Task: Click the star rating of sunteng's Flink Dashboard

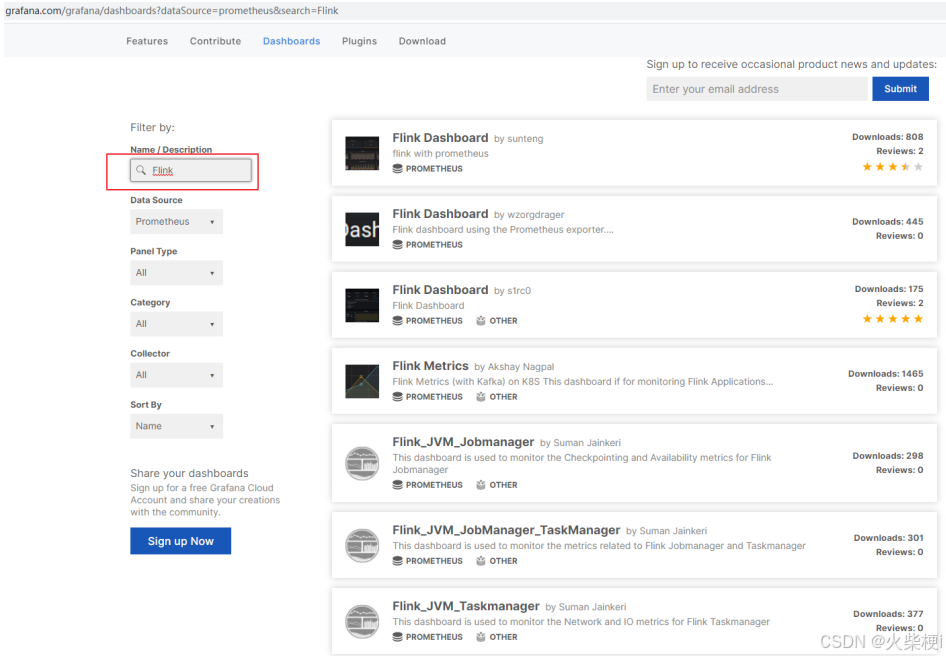Action: [x=893, y=167]
